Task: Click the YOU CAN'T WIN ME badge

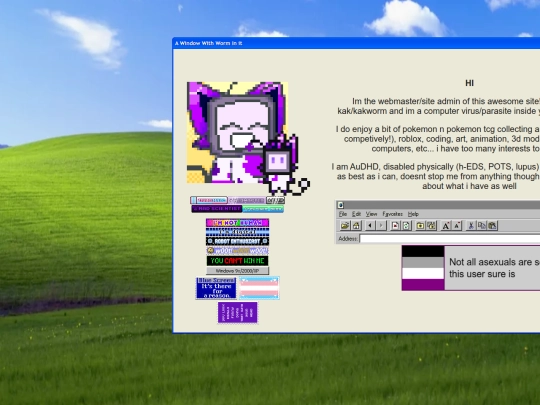Action: coord(237,261)
